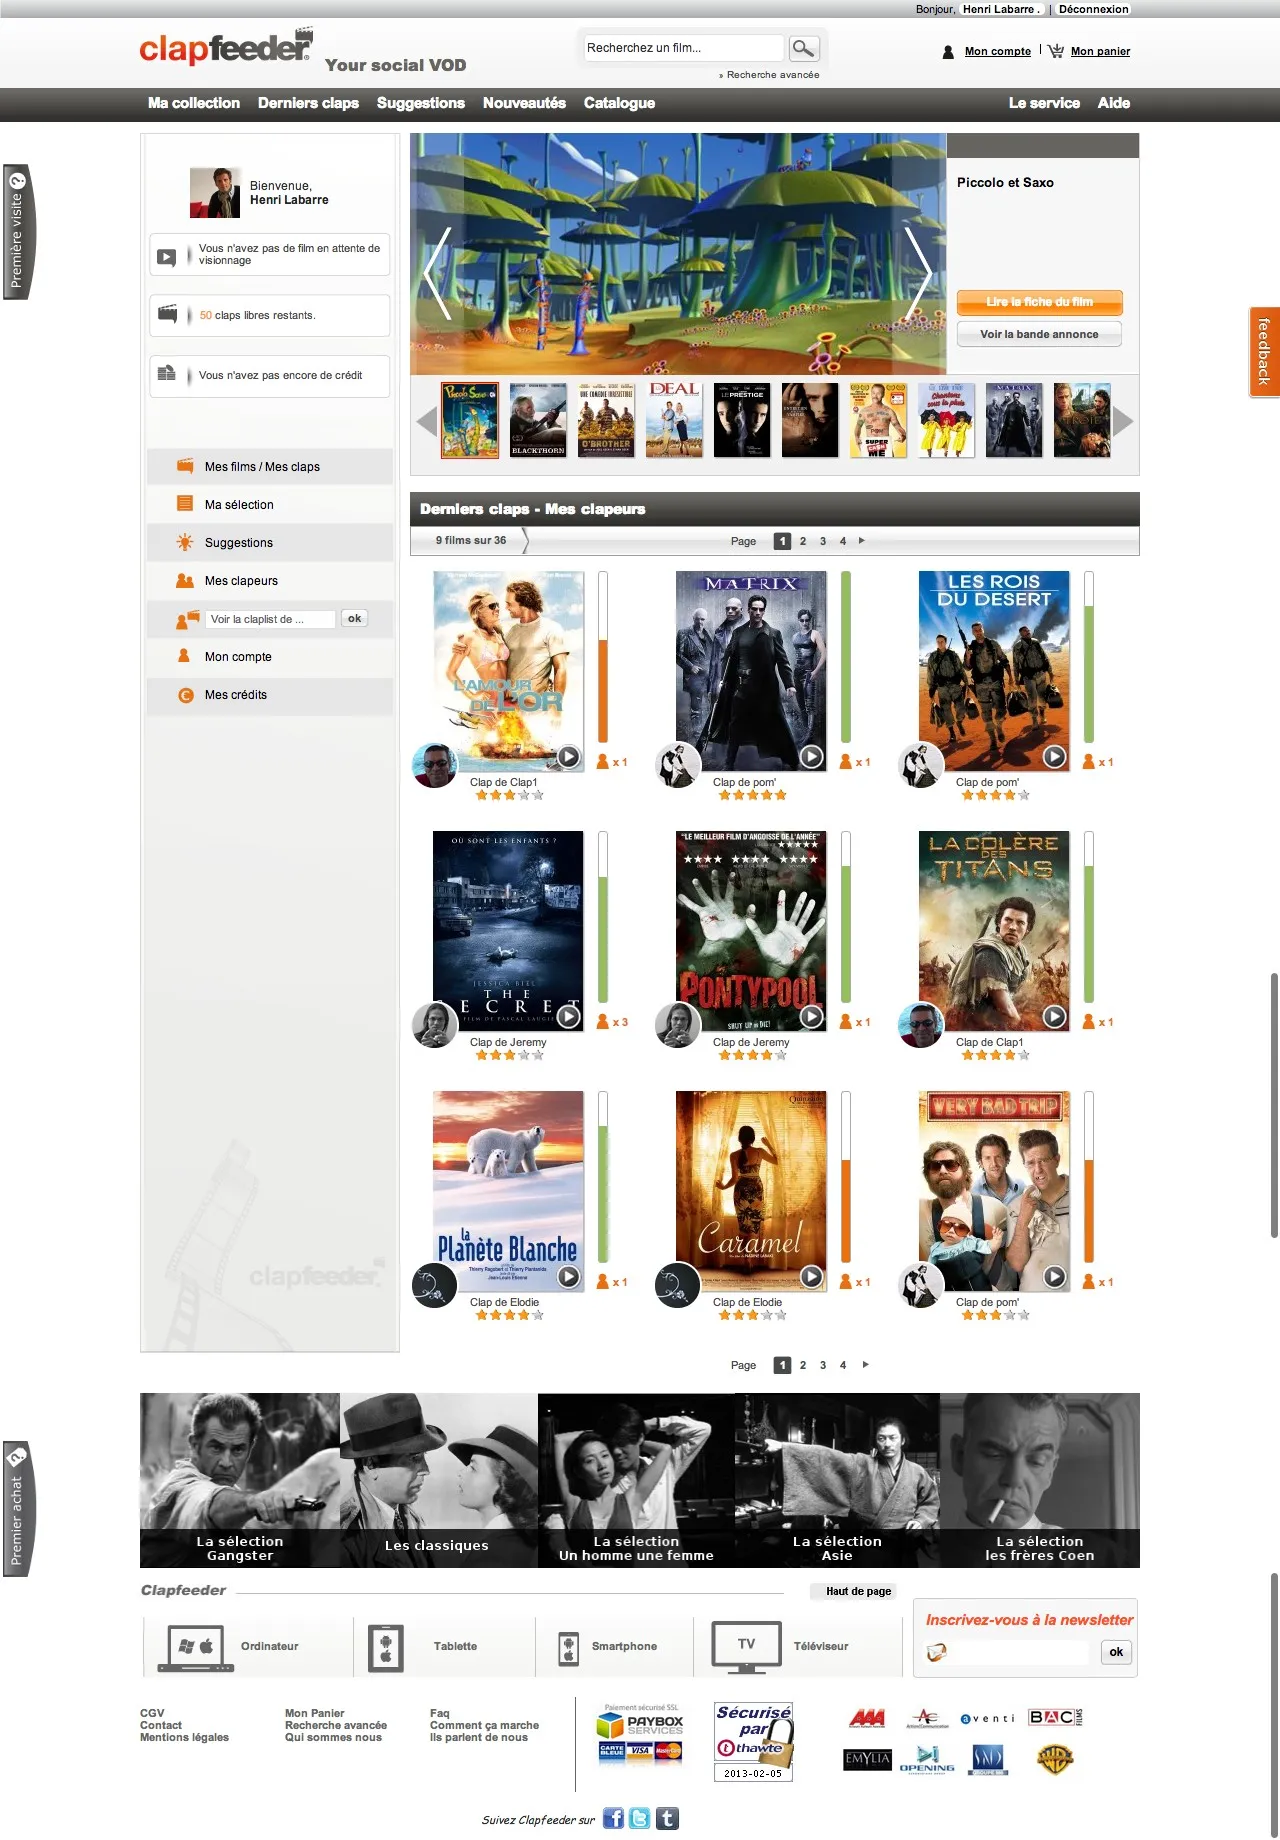Open the Première visite help tab

17,232
